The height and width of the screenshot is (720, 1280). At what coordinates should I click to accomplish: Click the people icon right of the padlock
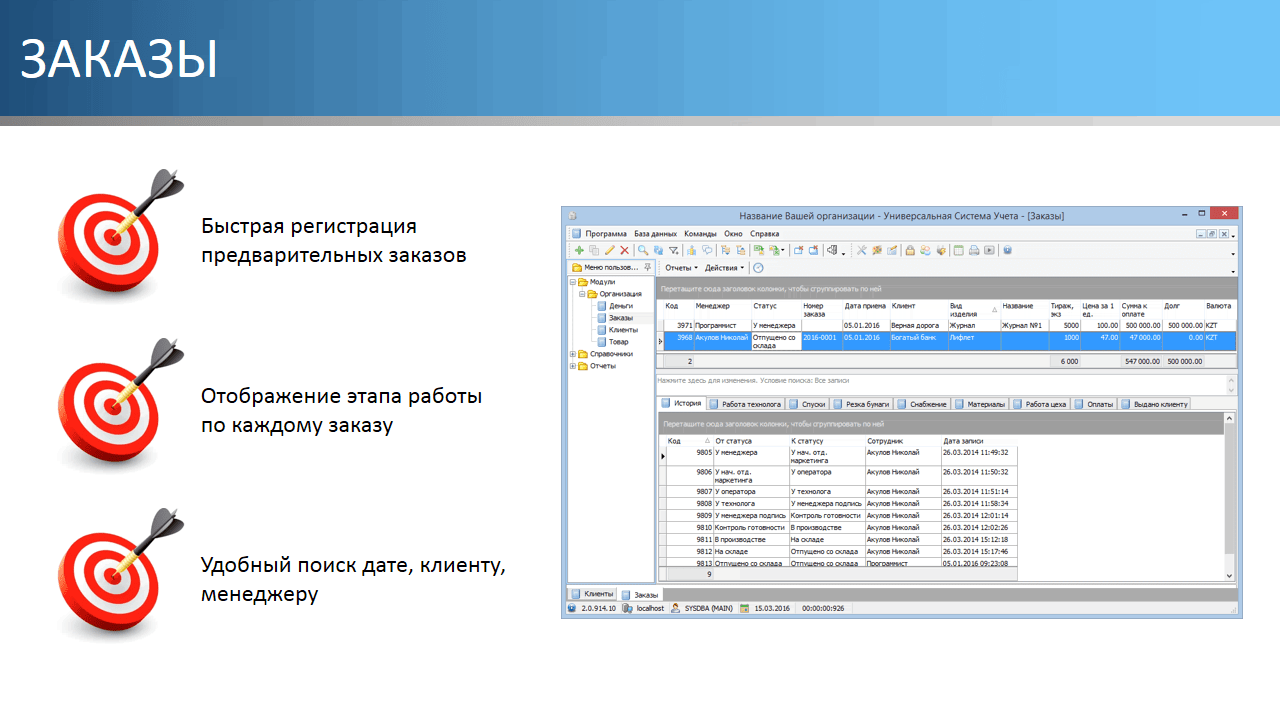tap(926, 250)
